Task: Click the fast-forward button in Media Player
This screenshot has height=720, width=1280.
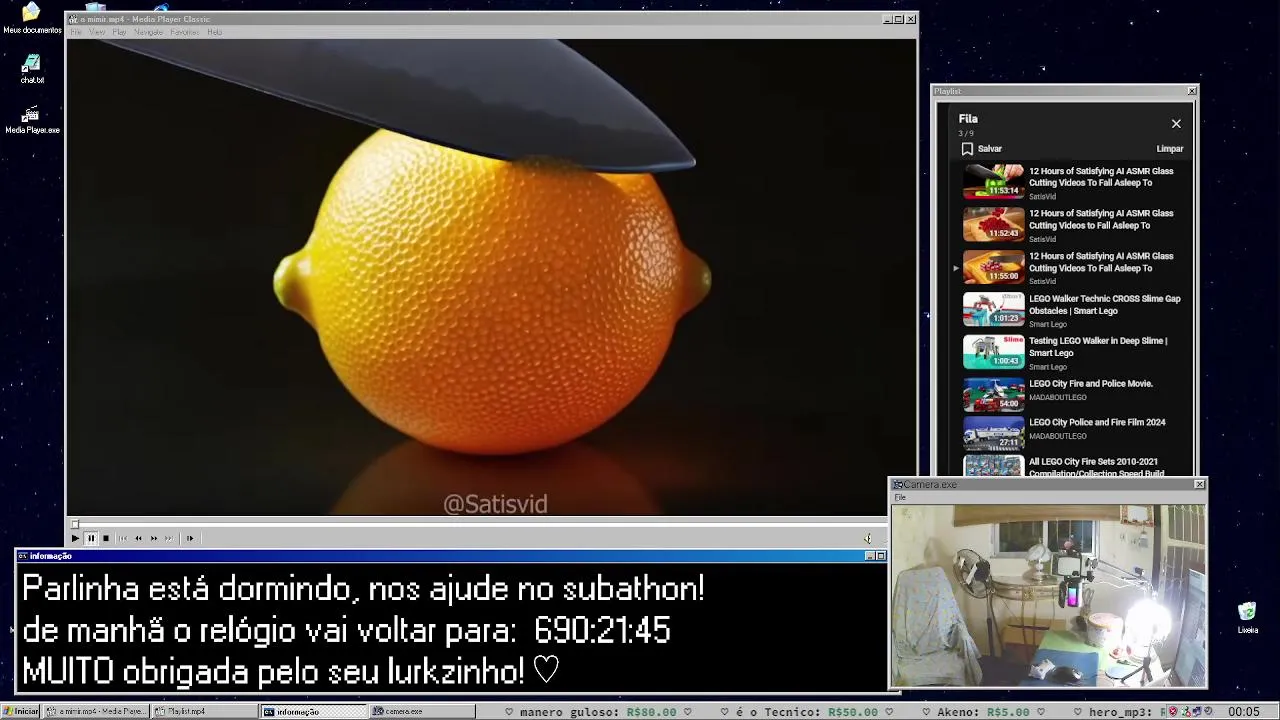Action: pos(153,538)
